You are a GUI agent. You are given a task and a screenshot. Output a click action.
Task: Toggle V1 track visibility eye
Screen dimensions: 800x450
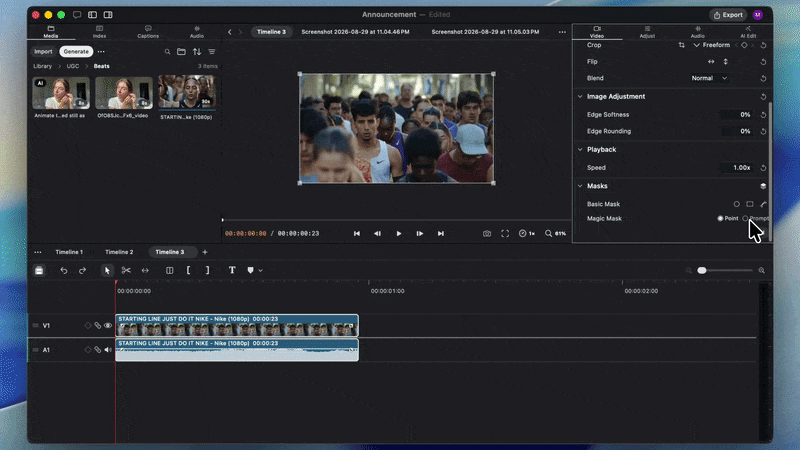coord(108,326)
